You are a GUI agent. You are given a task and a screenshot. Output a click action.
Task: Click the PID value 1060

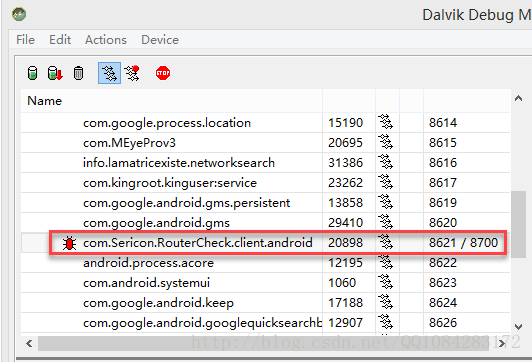pos(342,283)
